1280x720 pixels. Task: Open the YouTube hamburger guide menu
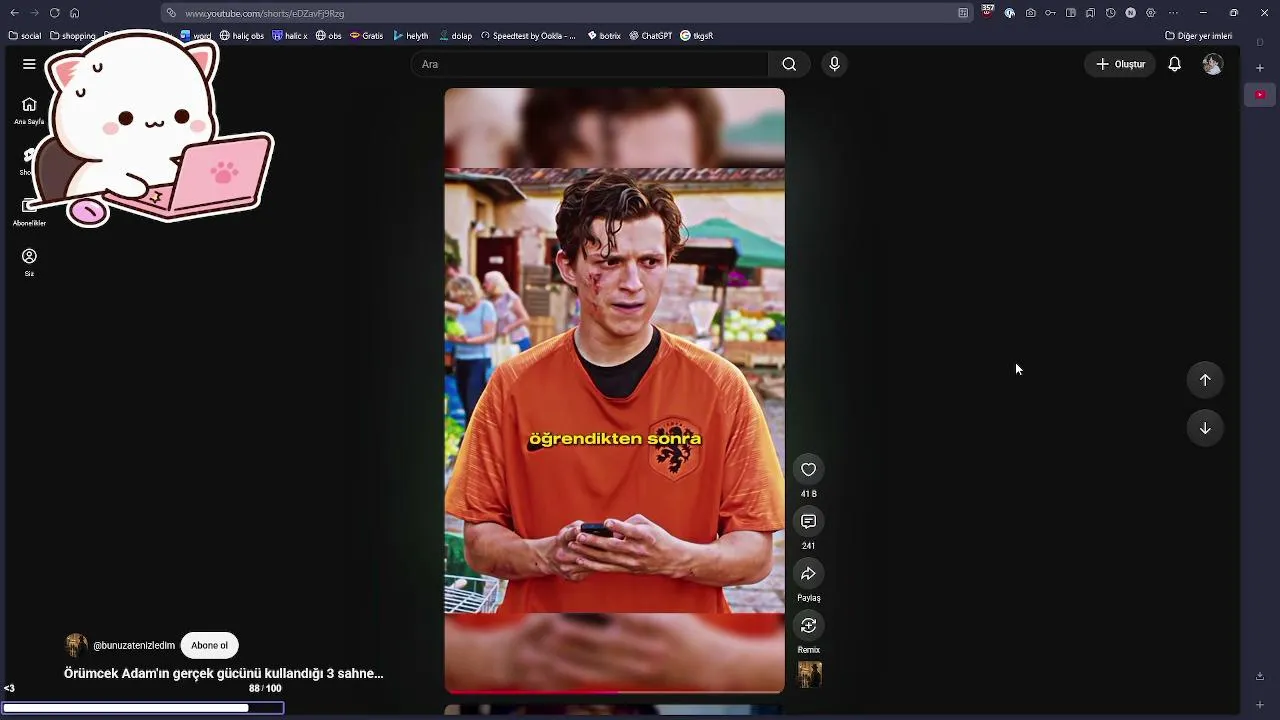(x=29, y=64)
